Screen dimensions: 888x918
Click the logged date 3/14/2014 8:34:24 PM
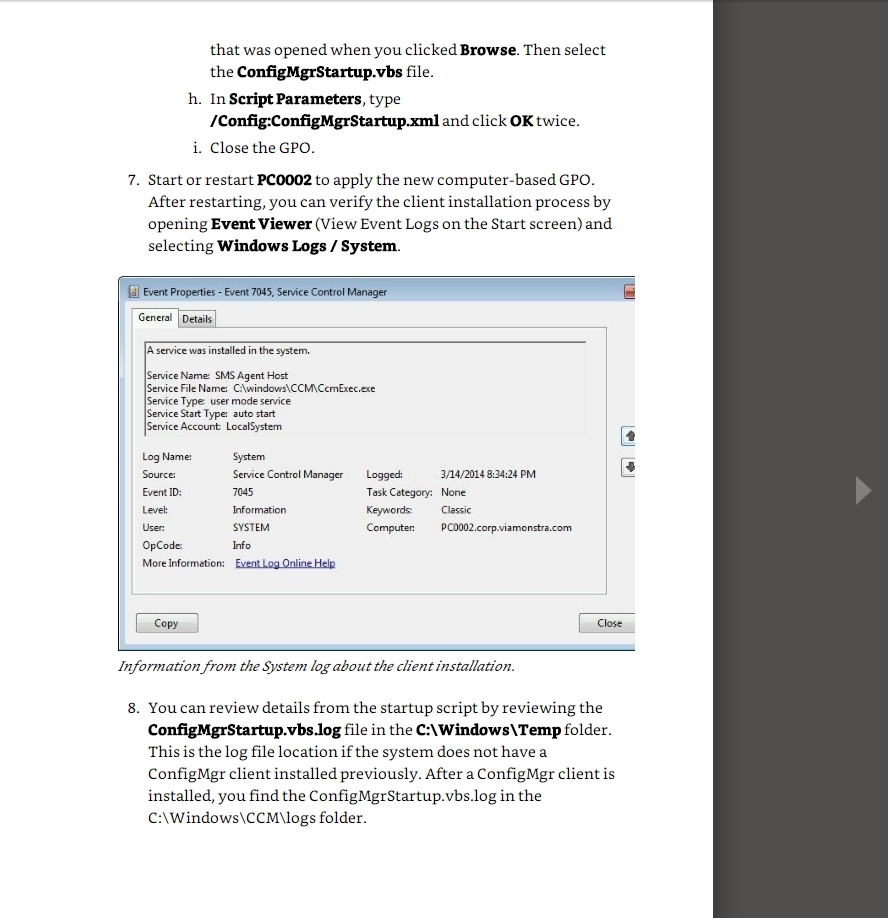(488, 474)
